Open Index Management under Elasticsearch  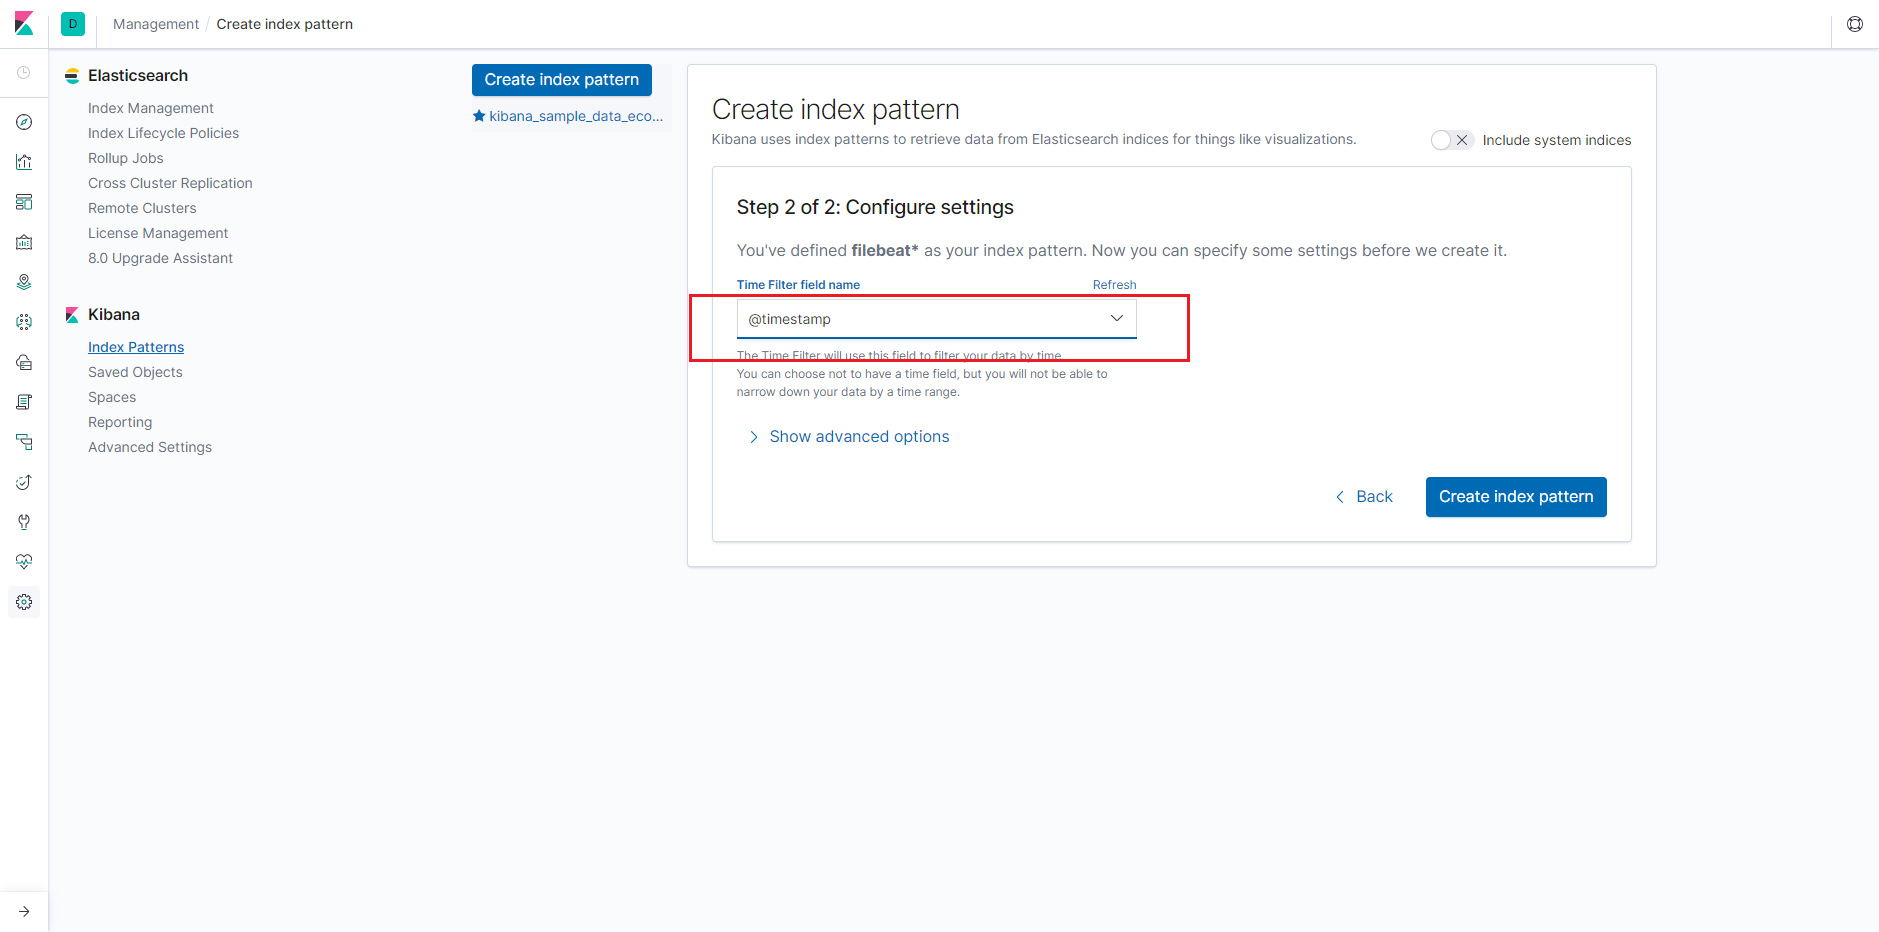click(151, 108)
